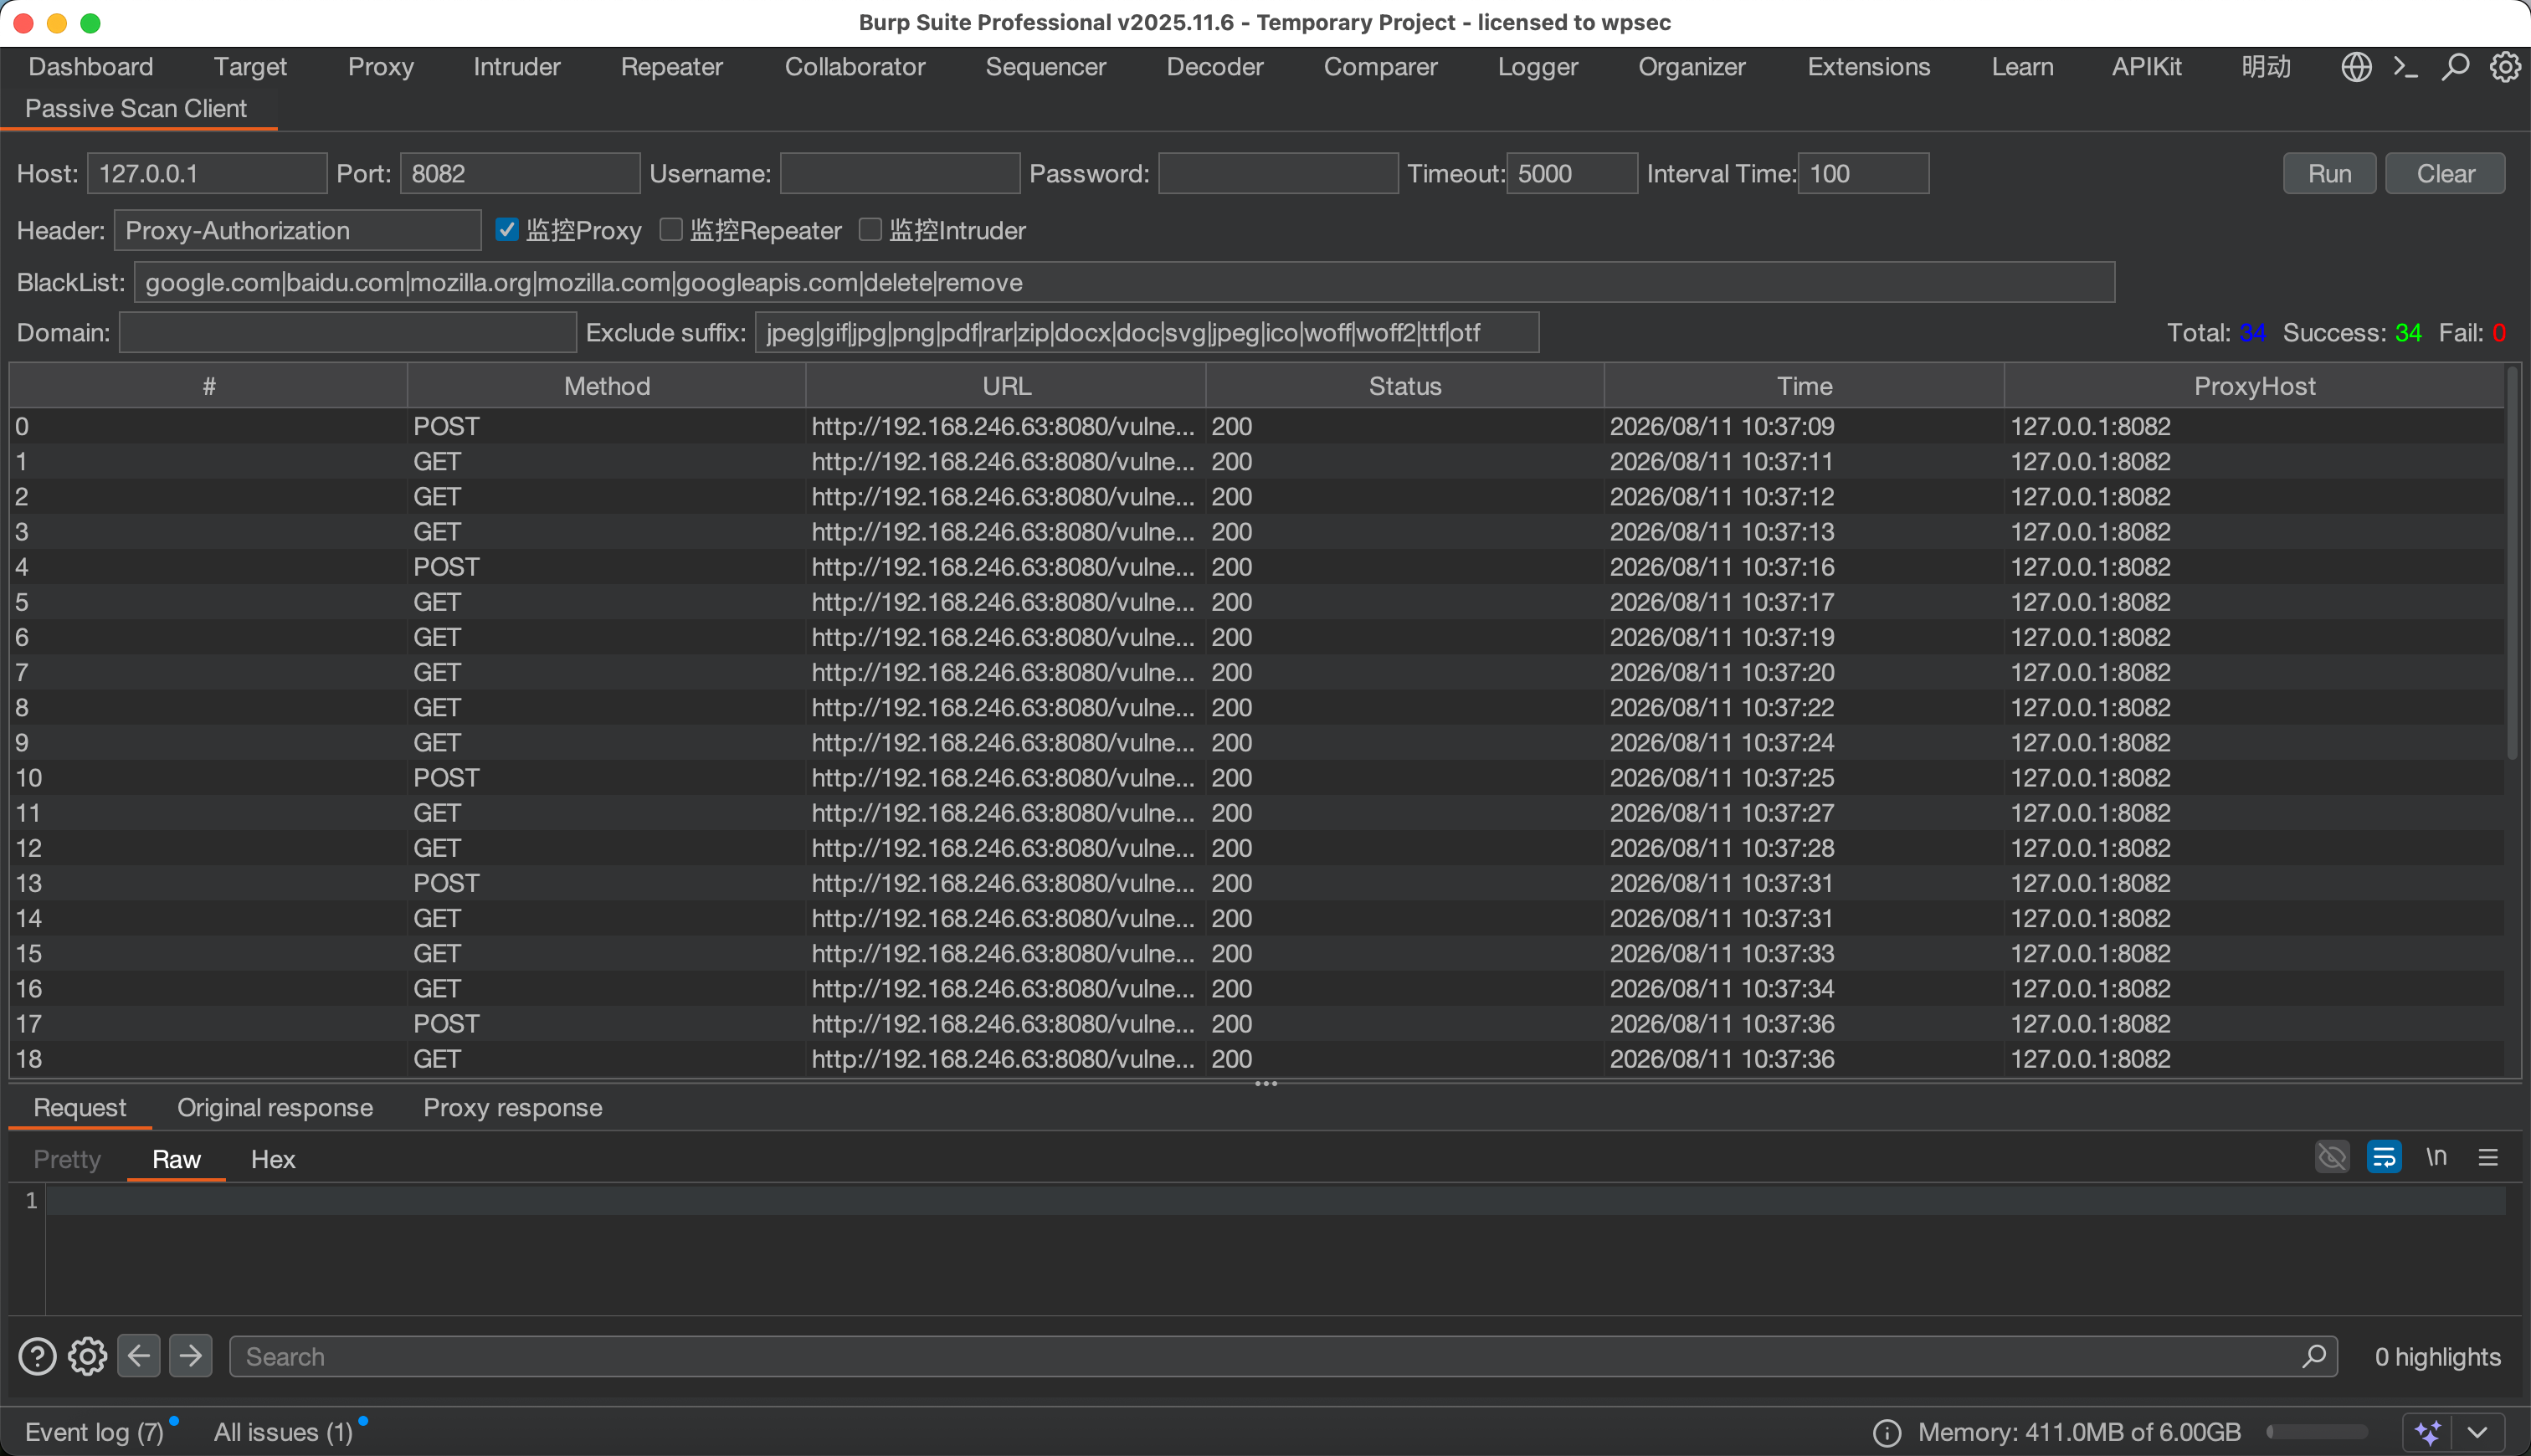Open the terminal prompt icon in the top bar
The width and height of the screenshot is (2531, 1456).
pos(2405,67)
